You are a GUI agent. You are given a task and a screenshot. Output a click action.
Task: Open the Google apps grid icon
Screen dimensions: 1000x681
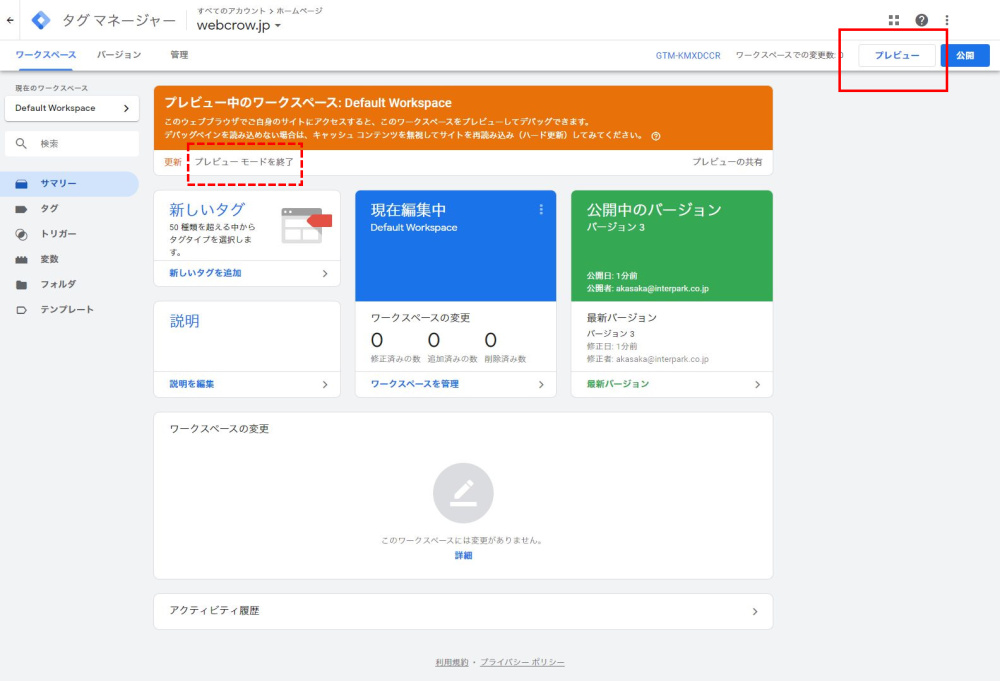click(893, 20)
